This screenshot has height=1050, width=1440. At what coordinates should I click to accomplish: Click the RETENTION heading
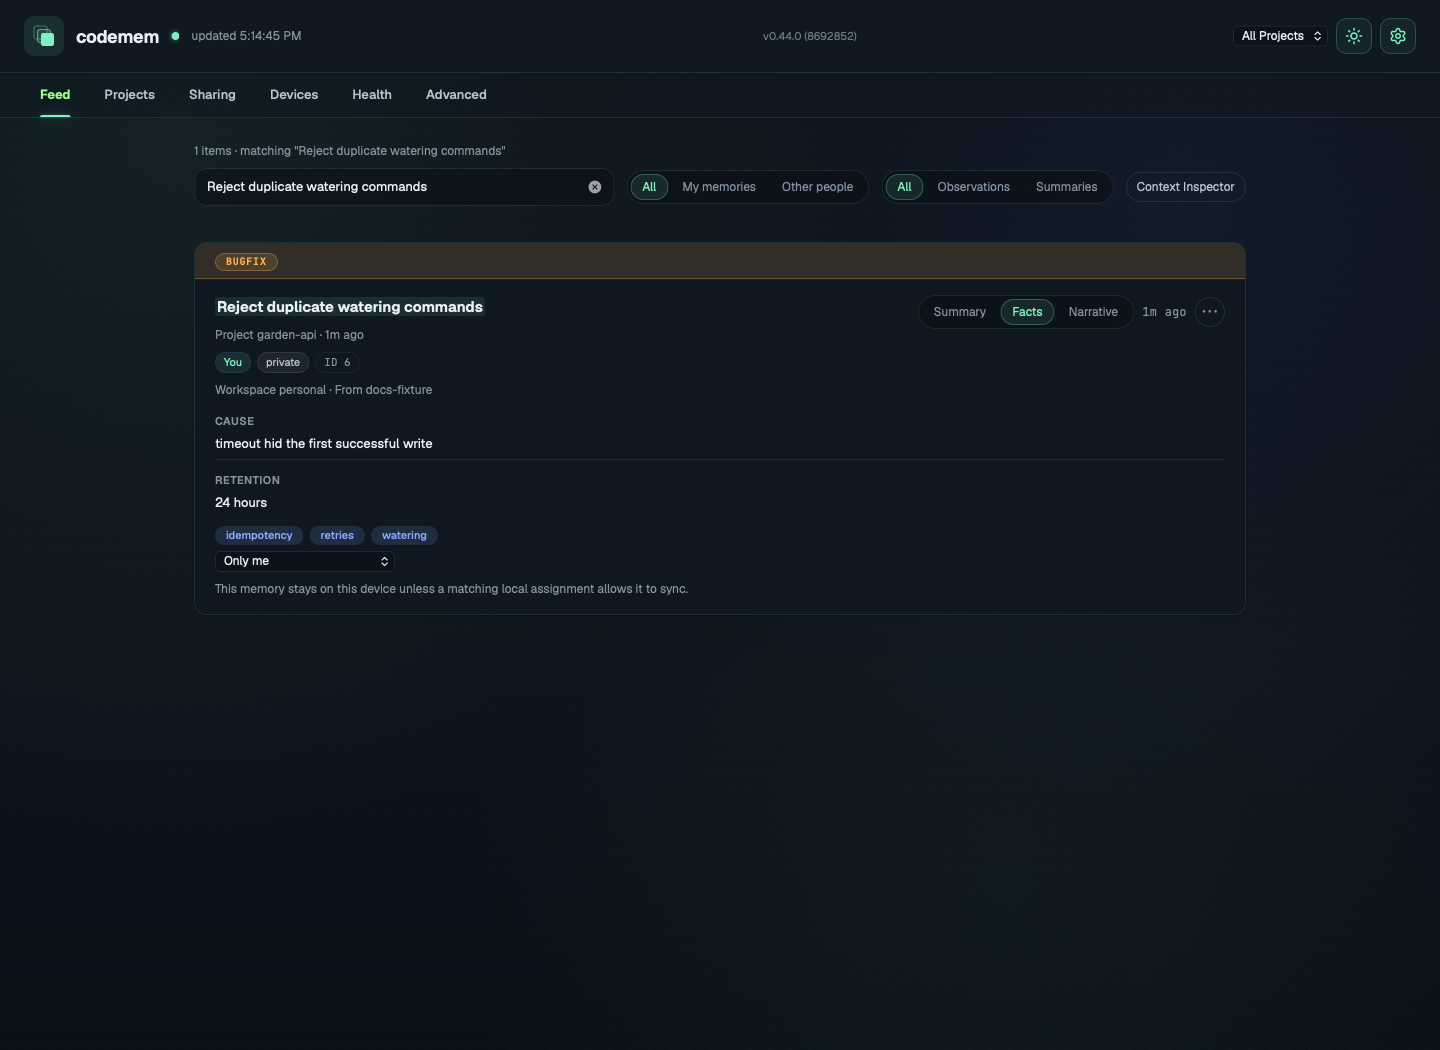(248, 481)
